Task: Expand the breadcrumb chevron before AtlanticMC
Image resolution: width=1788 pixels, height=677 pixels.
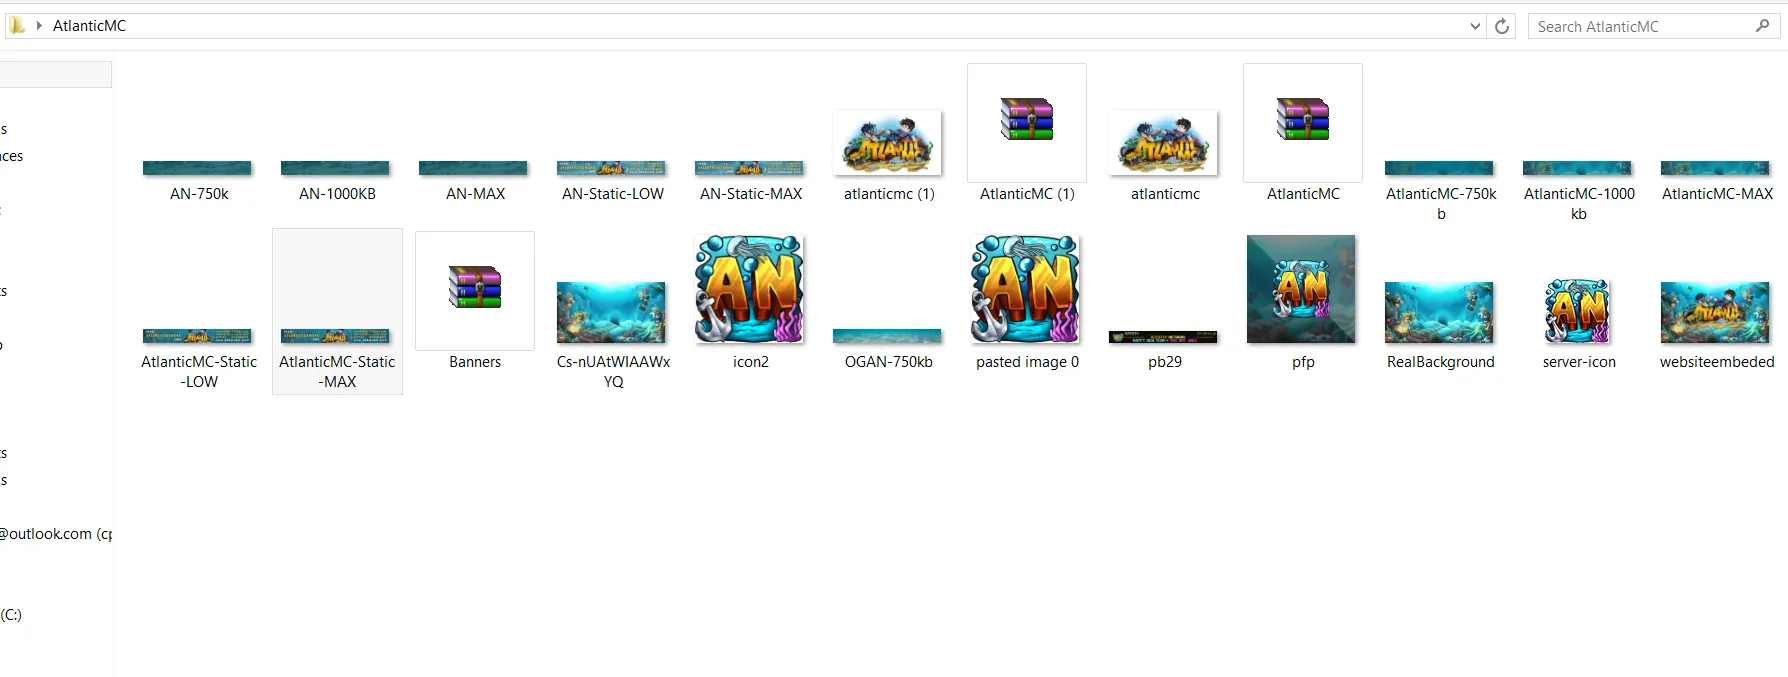Action: pyautogui.click(x=39, y=26)
